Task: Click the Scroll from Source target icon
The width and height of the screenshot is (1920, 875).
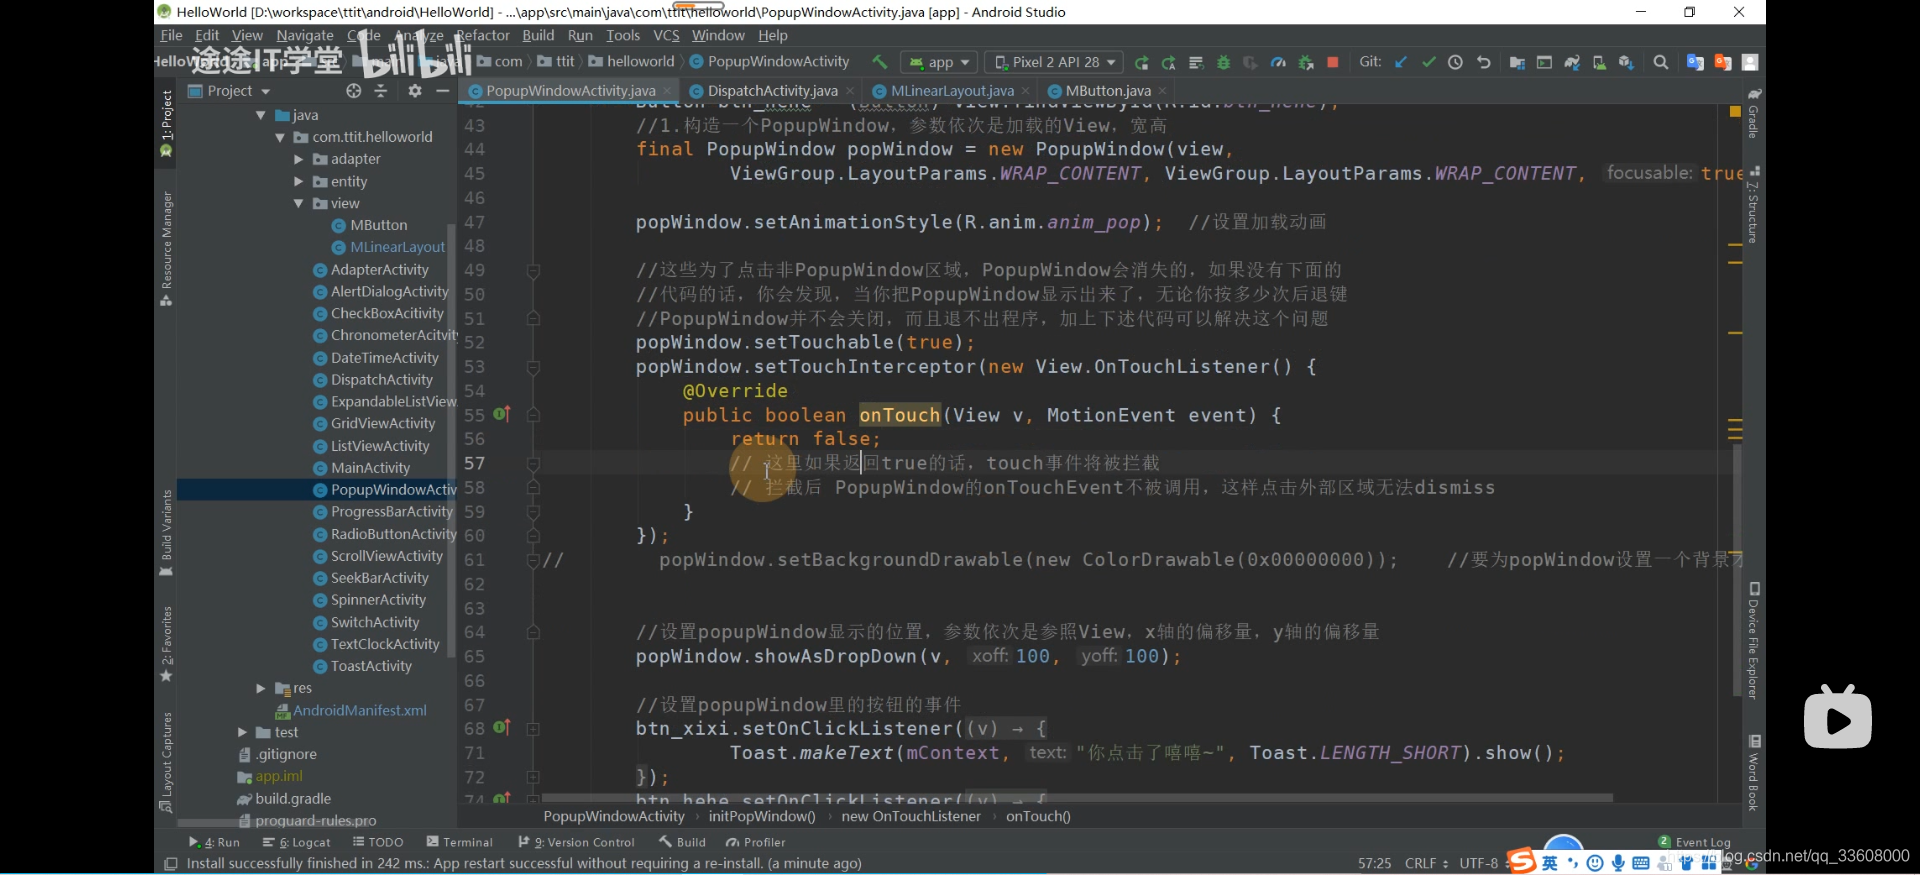Action: click(353, 91)
